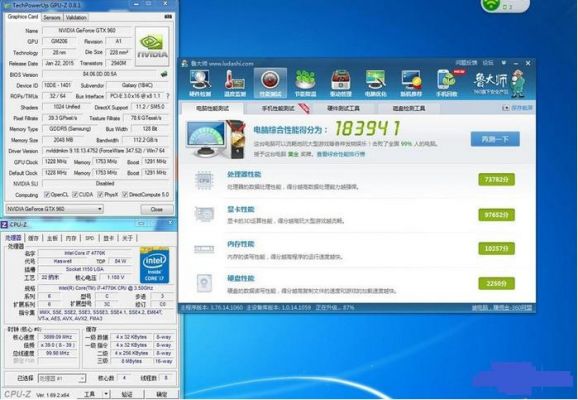The width and height of the screenshot is (578, 400).
Task: Open the 处理器 #1 selection dropdown in CPU-Z
Action: (62, 378)
